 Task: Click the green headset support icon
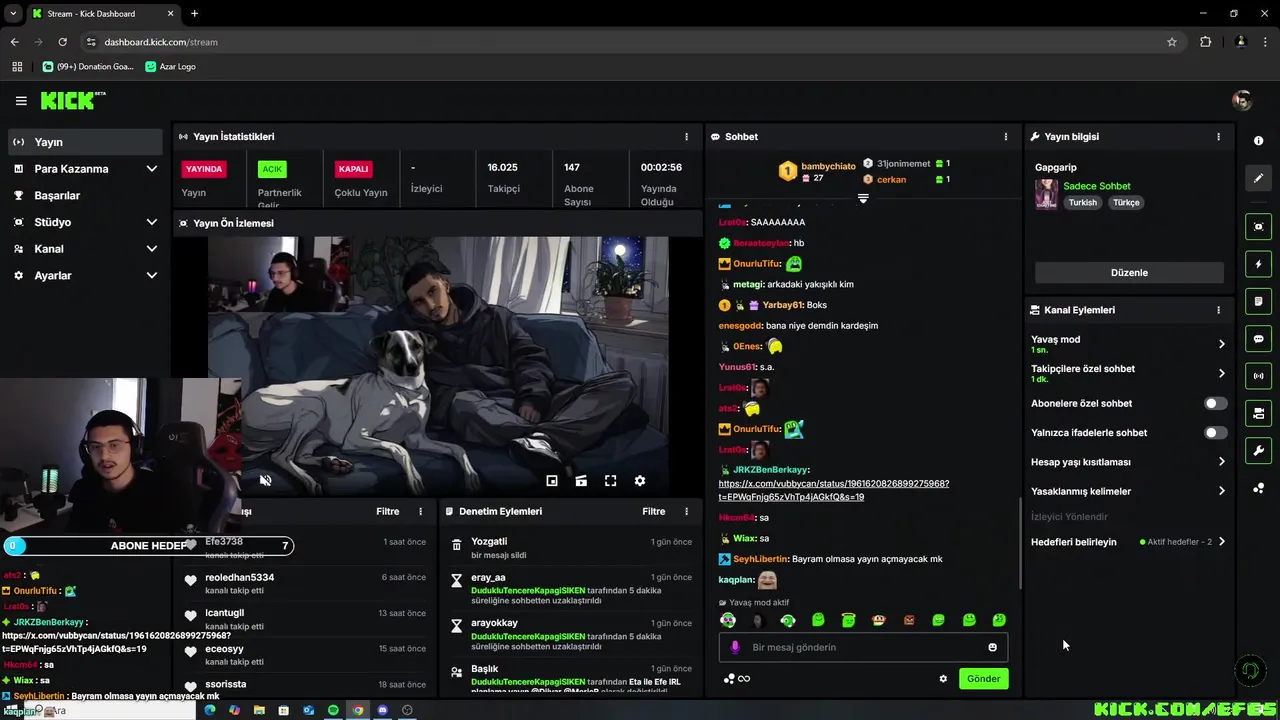1250,670
